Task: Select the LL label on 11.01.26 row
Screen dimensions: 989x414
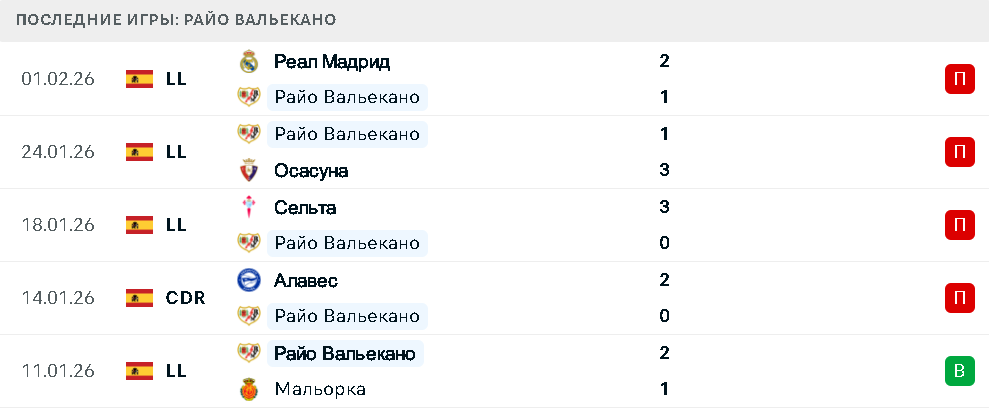Action: 176,371
